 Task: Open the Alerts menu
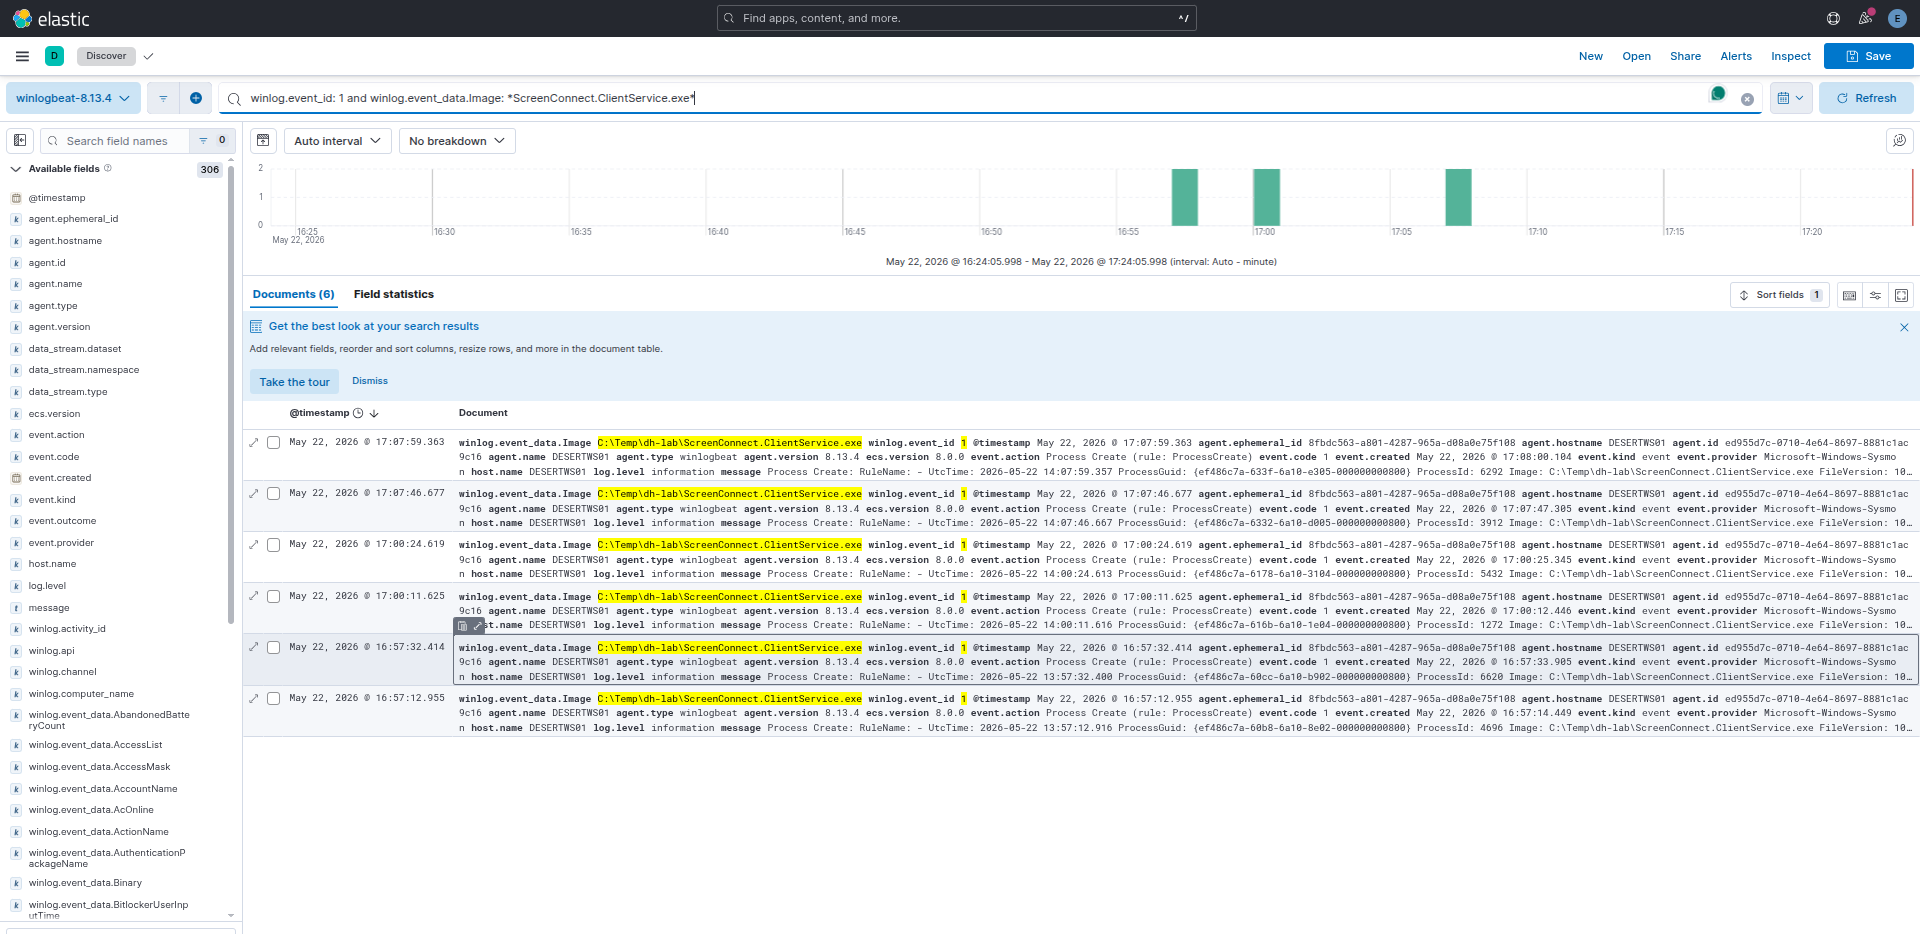pos(1736,56)
